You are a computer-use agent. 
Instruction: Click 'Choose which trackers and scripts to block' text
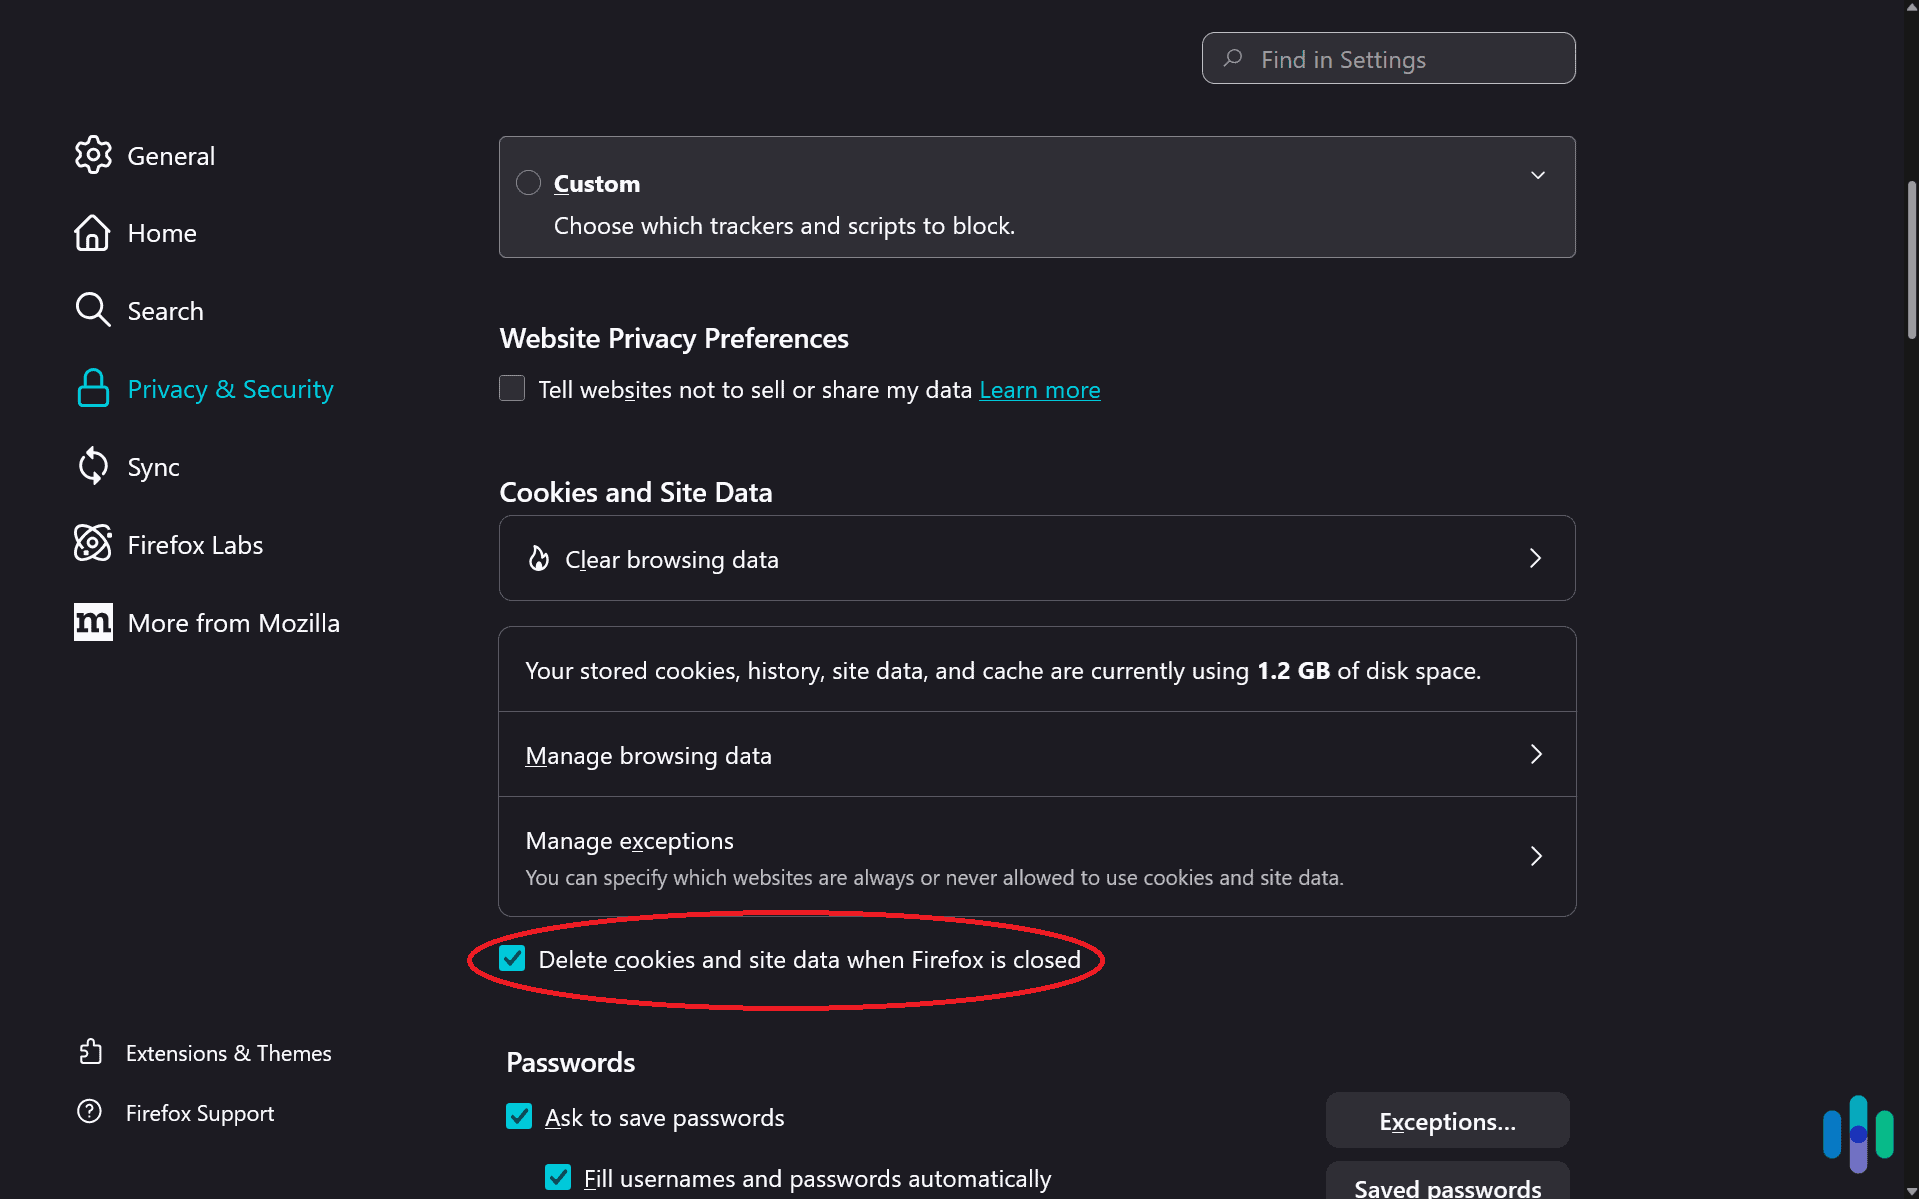tap(784, 226)
